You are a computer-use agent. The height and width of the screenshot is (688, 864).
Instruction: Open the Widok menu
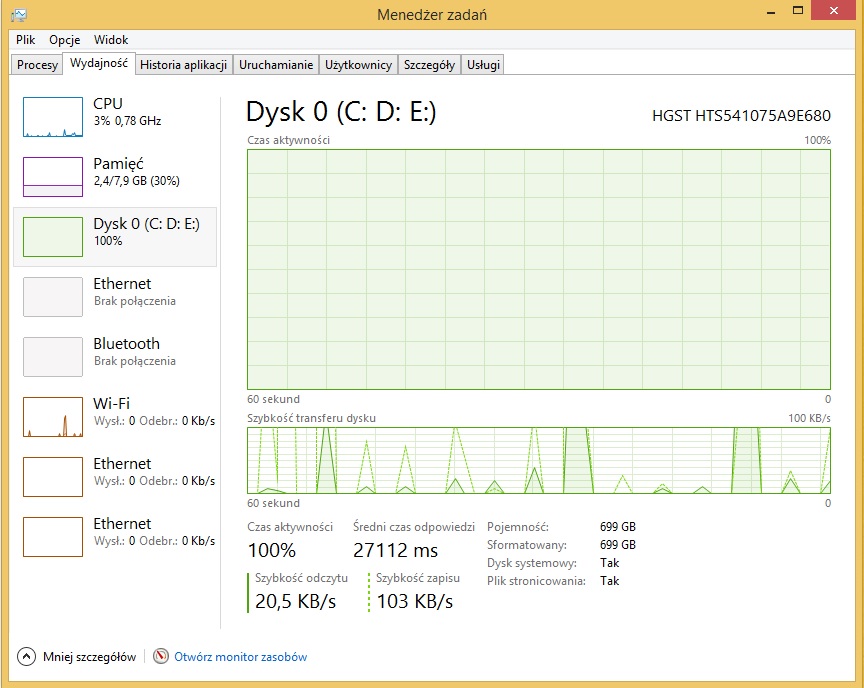pyautogui.click(x=111, y=40)
